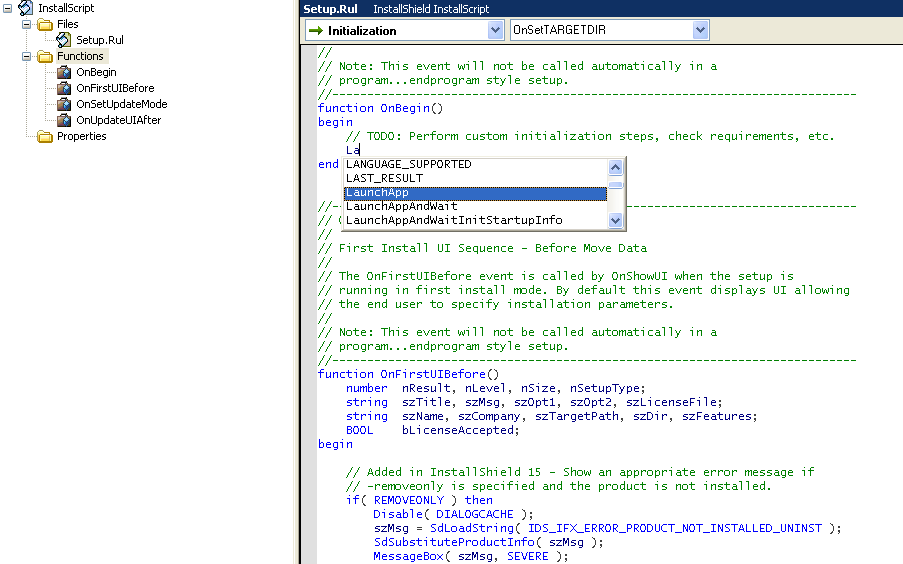903x564 pixels.
Task: Click the Files folder icon
Action: coord(45,24)
